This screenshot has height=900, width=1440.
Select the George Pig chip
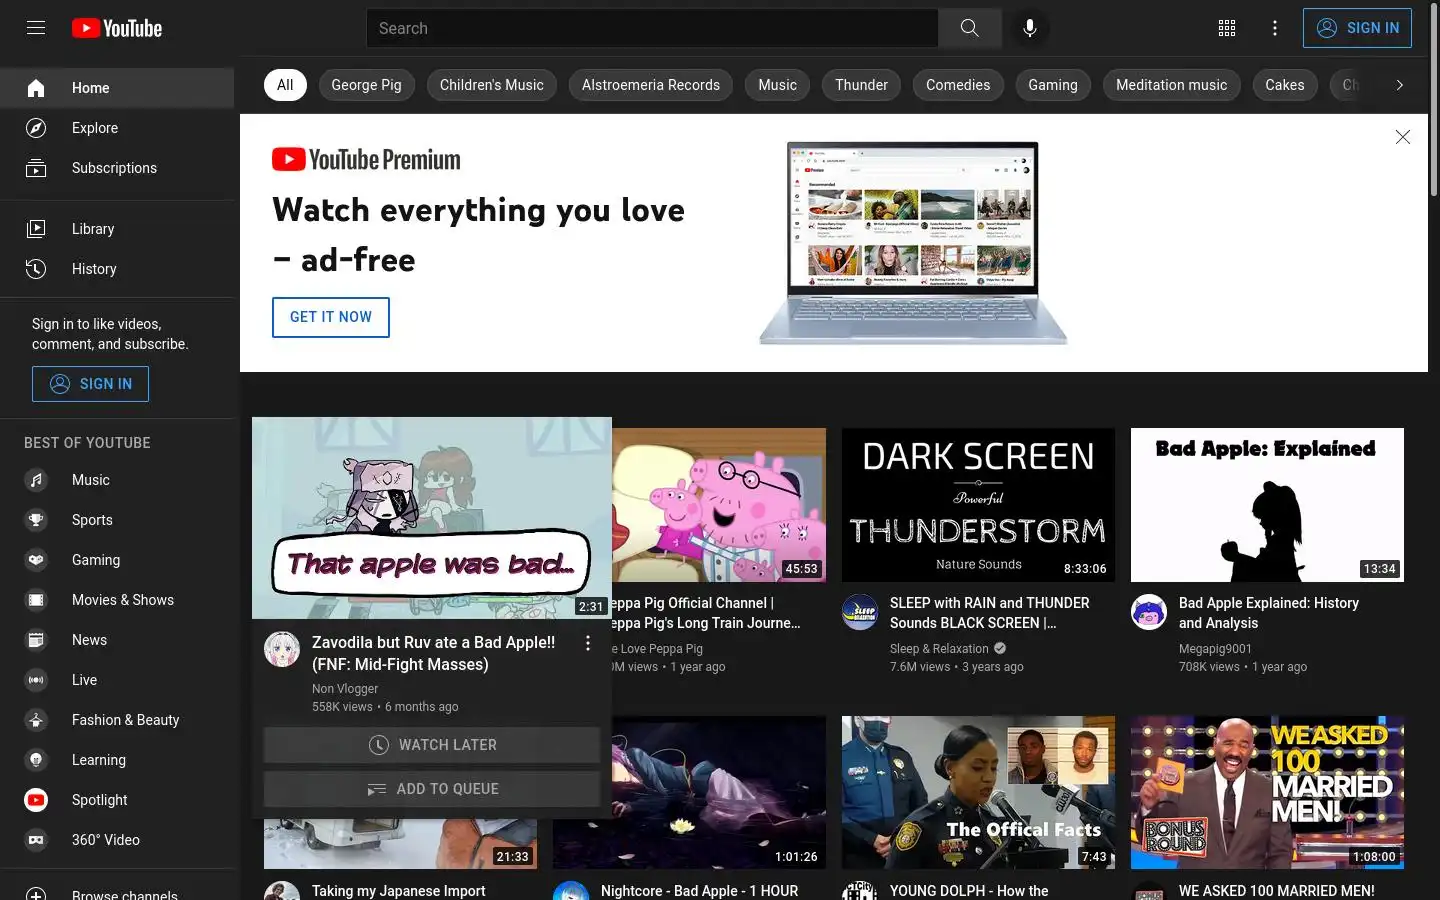[366, 85]
